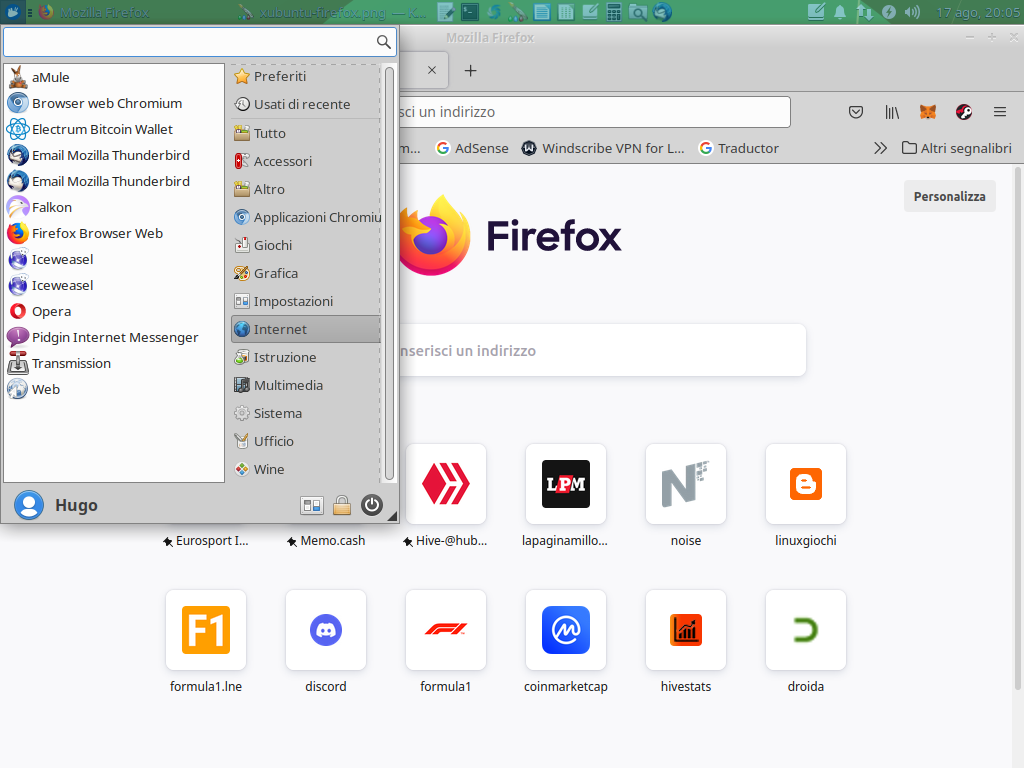Open the Firefox library icon
Image resolution: width=1024 pixels, height=768 pixels.
click(x=891, y=112)
